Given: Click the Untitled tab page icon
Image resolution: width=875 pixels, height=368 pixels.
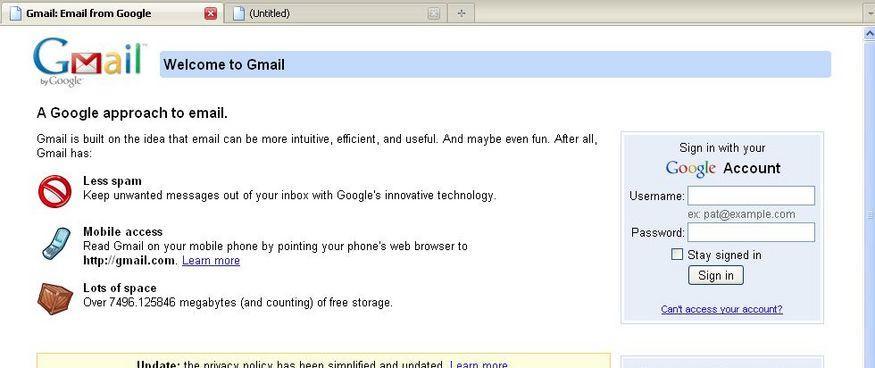Looking at the screenshot, I should (x=238, y=13).
